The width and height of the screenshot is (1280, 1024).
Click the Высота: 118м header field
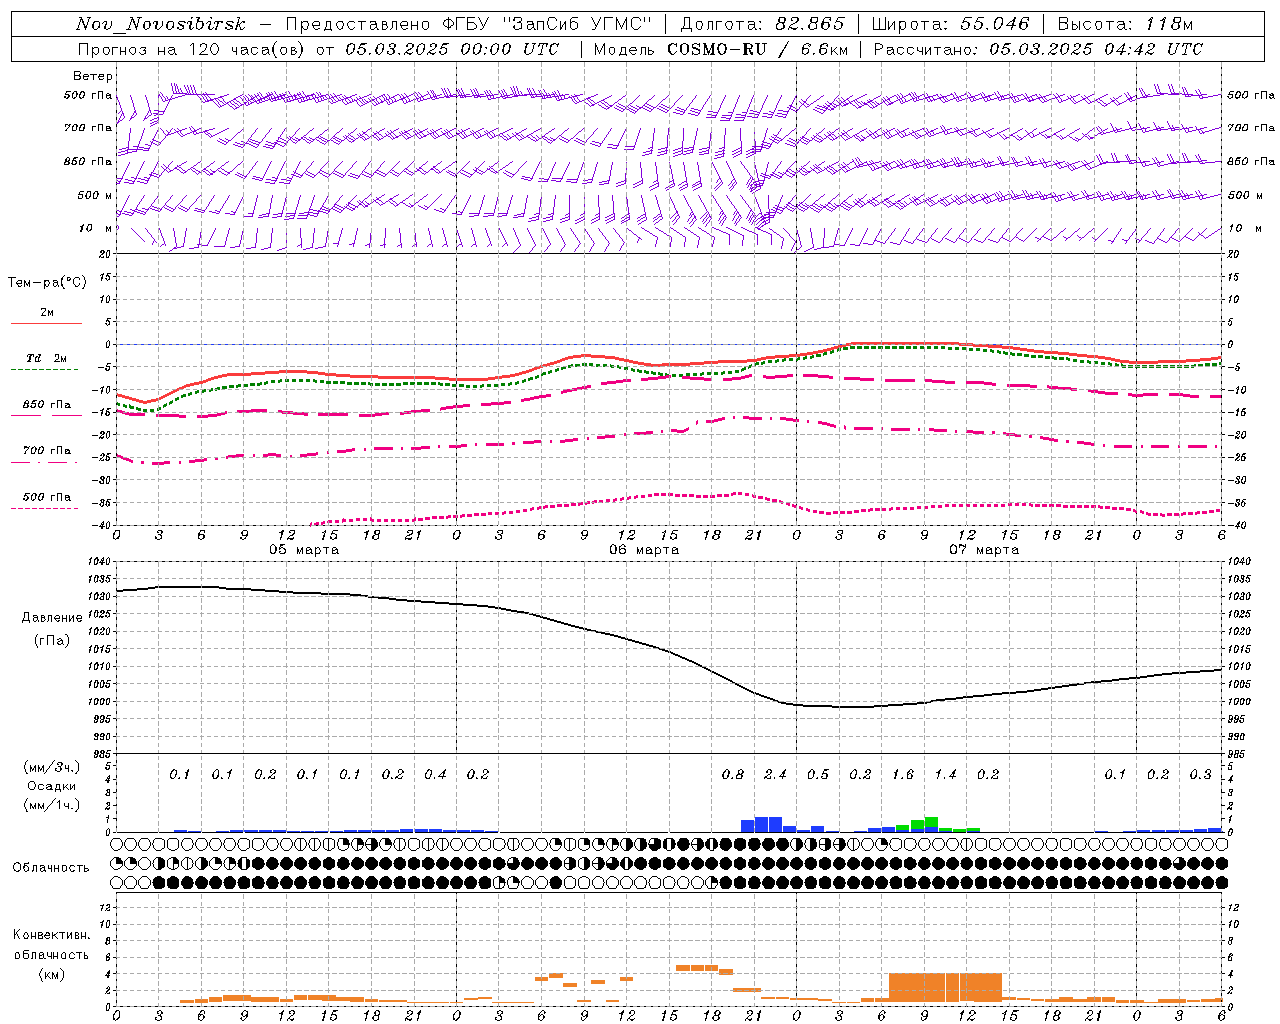tap(1125, 25)
